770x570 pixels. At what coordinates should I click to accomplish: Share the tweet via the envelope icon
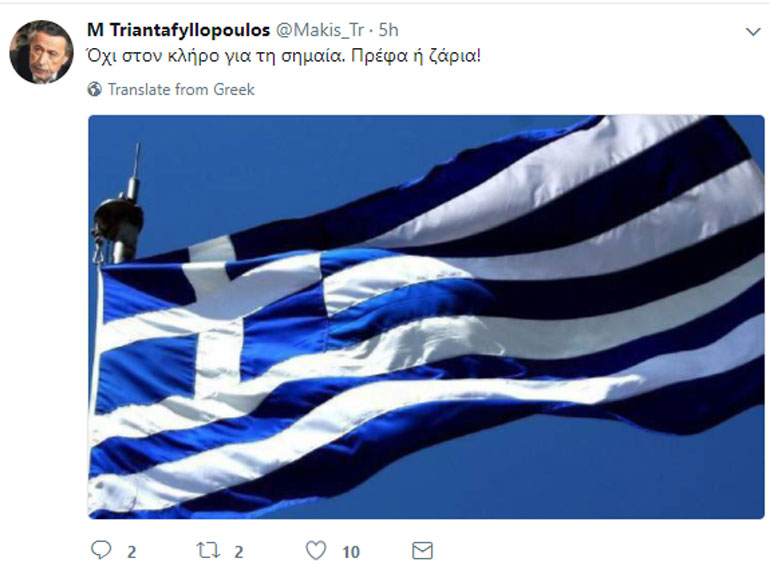pos(422,551)
